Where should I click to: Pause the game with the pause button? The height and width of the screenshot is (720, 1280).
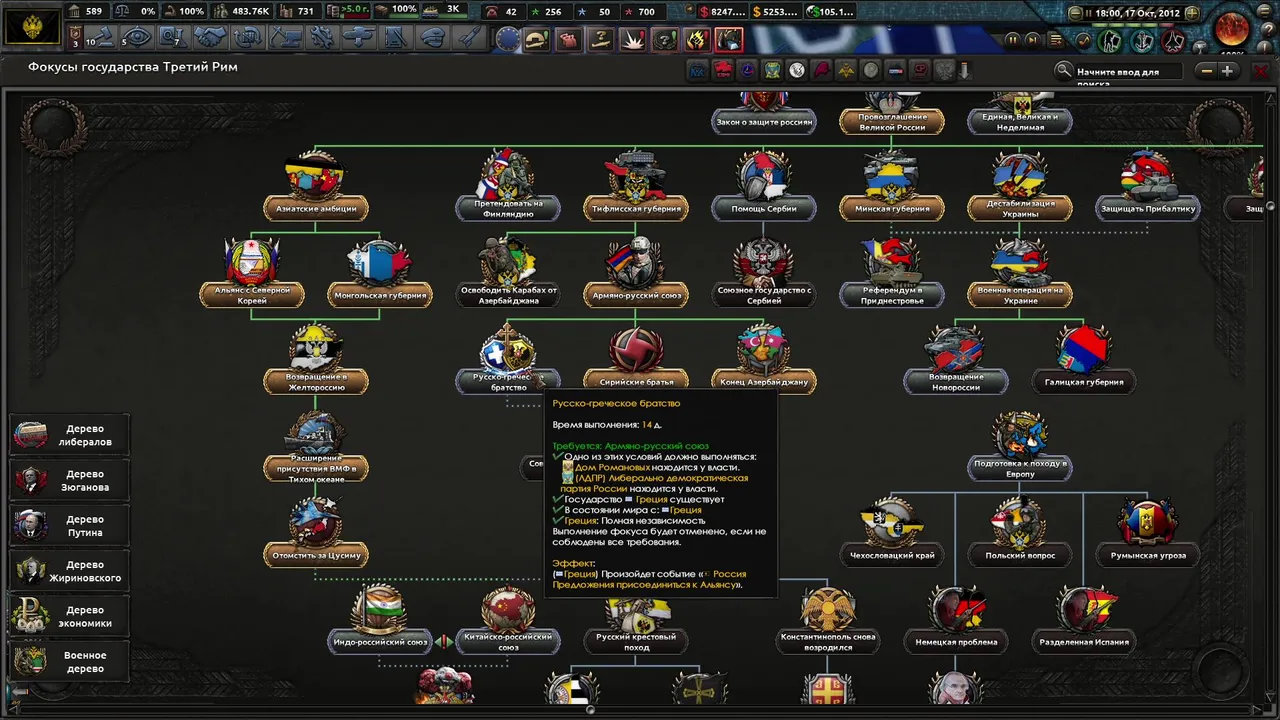pos(1012,40)
